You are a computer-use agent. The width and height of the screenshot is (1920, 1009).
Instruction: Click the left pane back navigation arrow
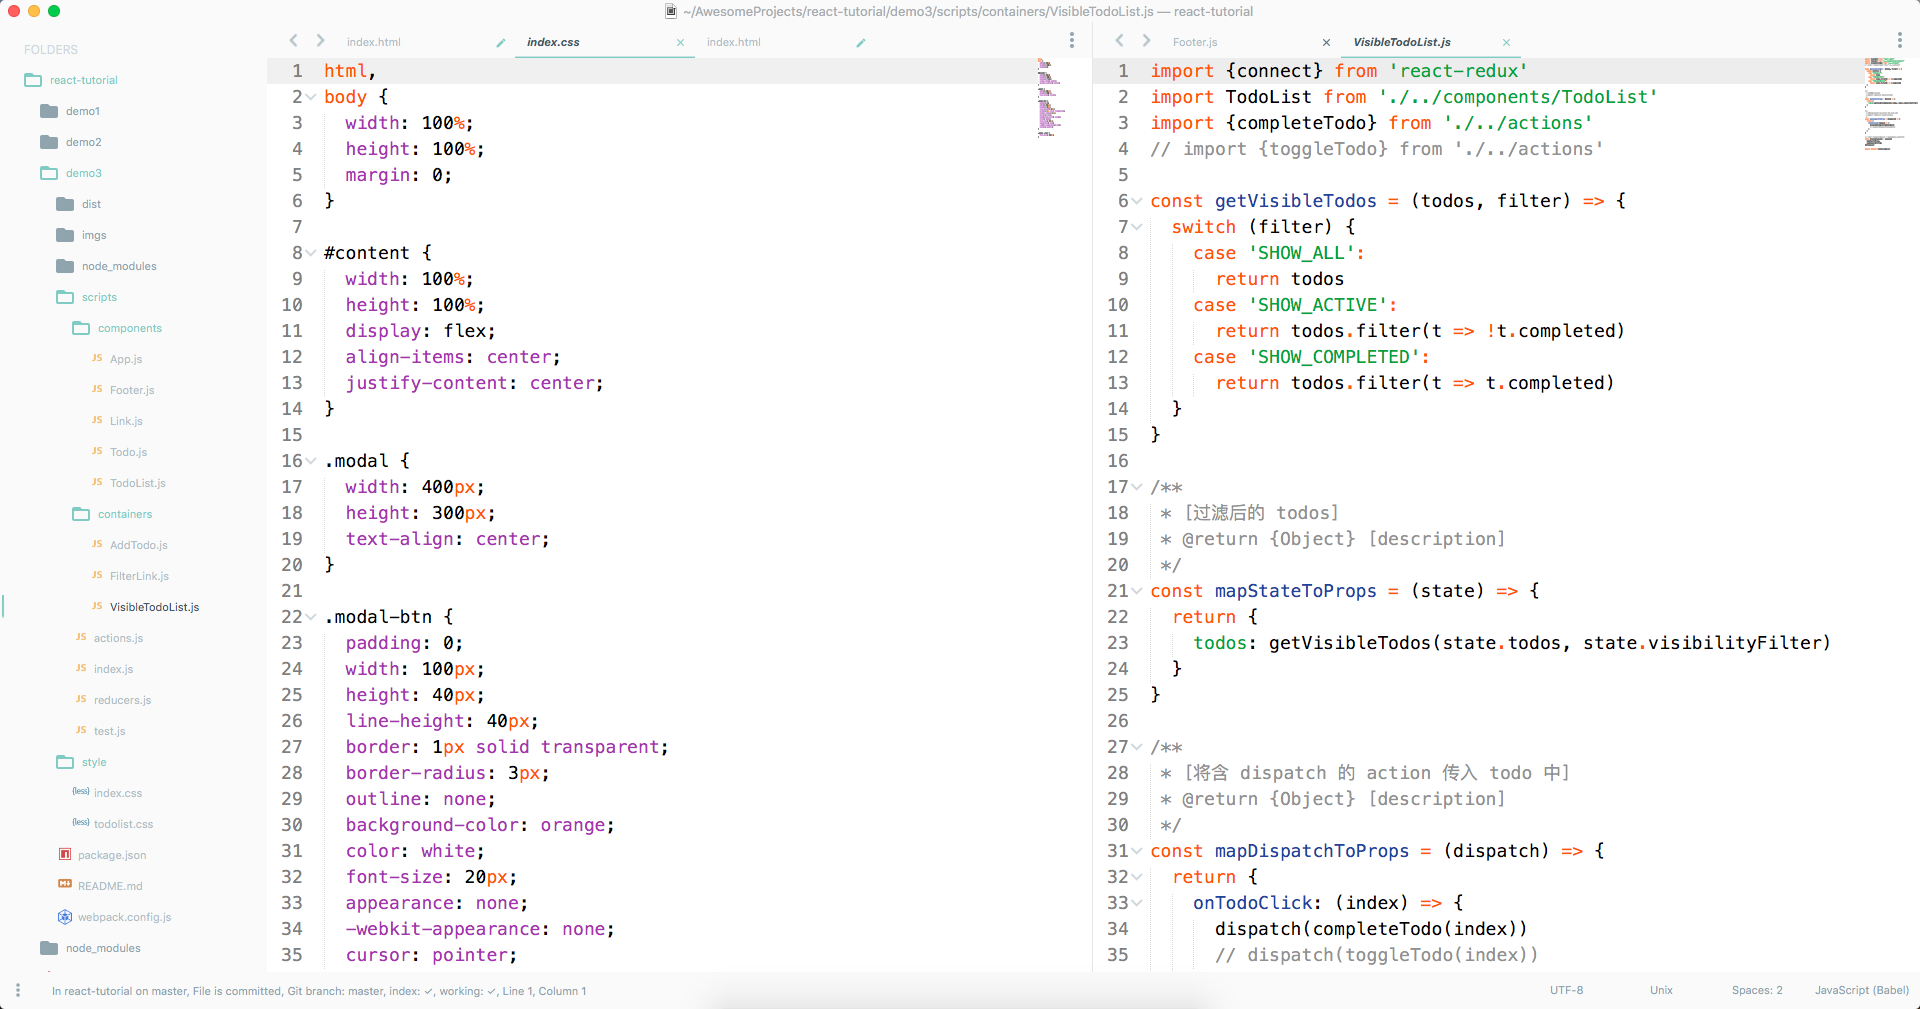293,41
